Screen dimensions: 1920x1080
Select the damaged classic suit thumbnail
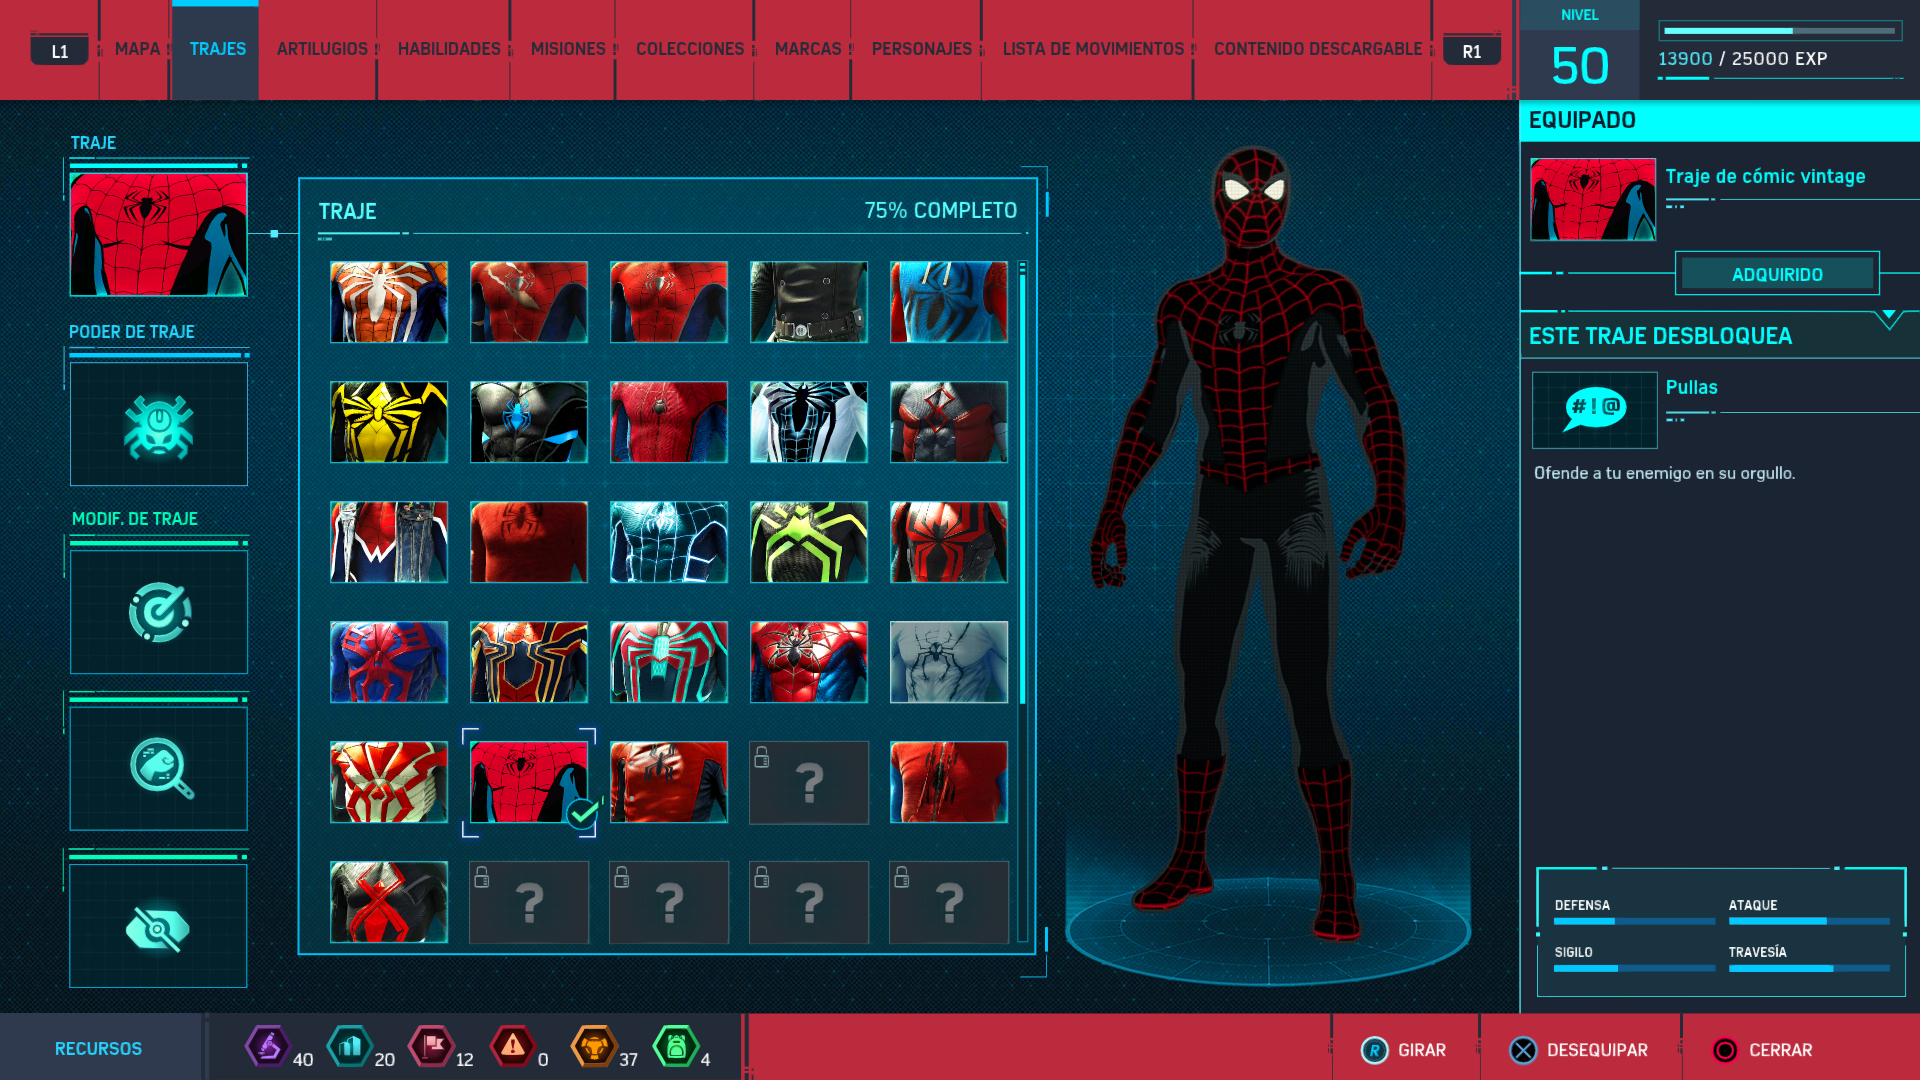pyautogui.click(x=529, y=302)
